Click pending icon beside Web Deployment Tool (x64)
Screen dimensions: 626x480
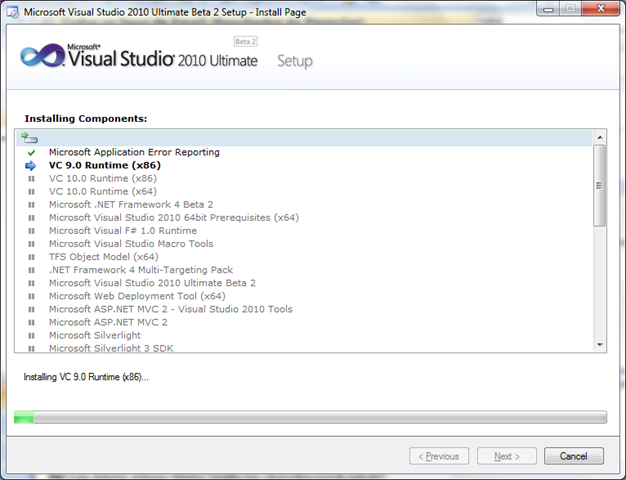[x=32, y=296]
